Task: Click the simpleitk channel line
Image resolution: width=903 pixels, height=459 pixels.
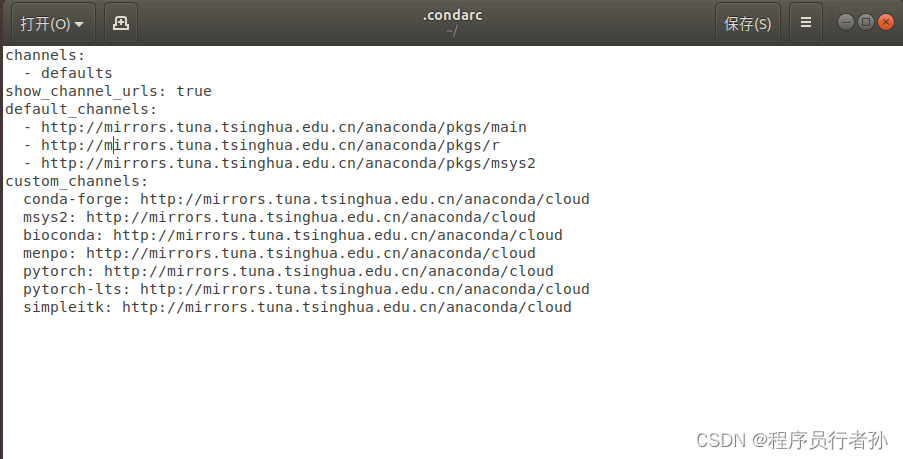Action: click(x=296, y=307)
